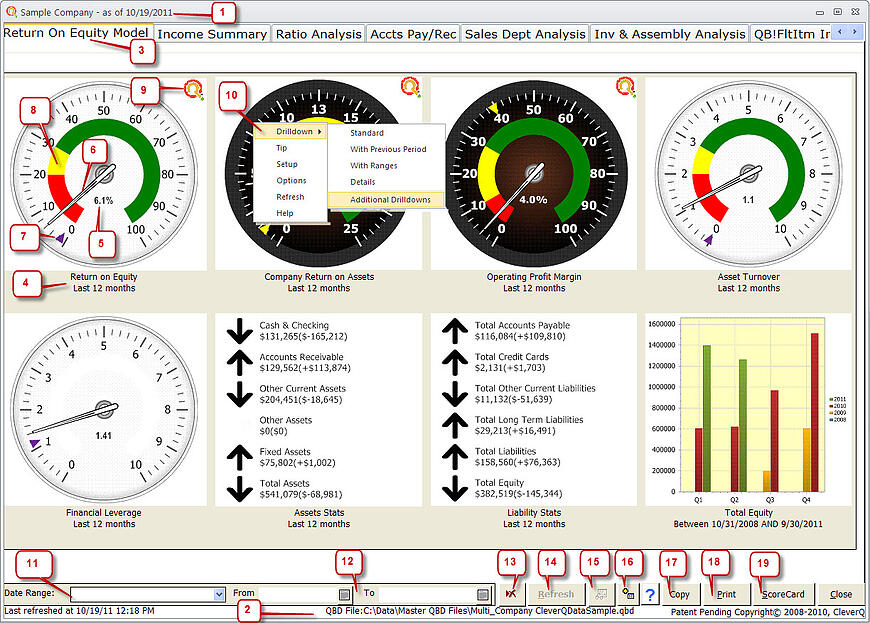The image size is (870, 623).
Task: Select Additional Drilldowns from the submenu
Action: [x=390, y=200]
